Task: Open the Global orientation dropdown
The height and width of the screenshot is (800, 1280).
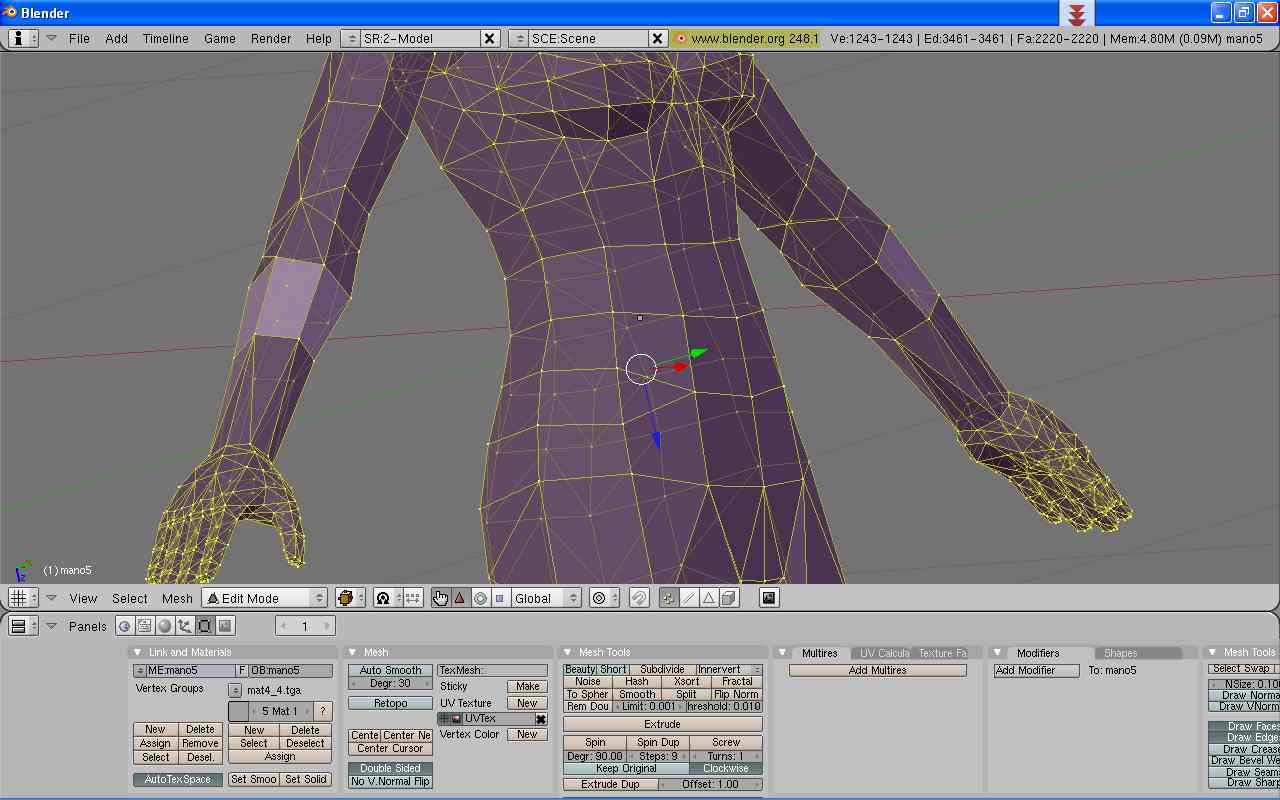Action: (546, 598)
